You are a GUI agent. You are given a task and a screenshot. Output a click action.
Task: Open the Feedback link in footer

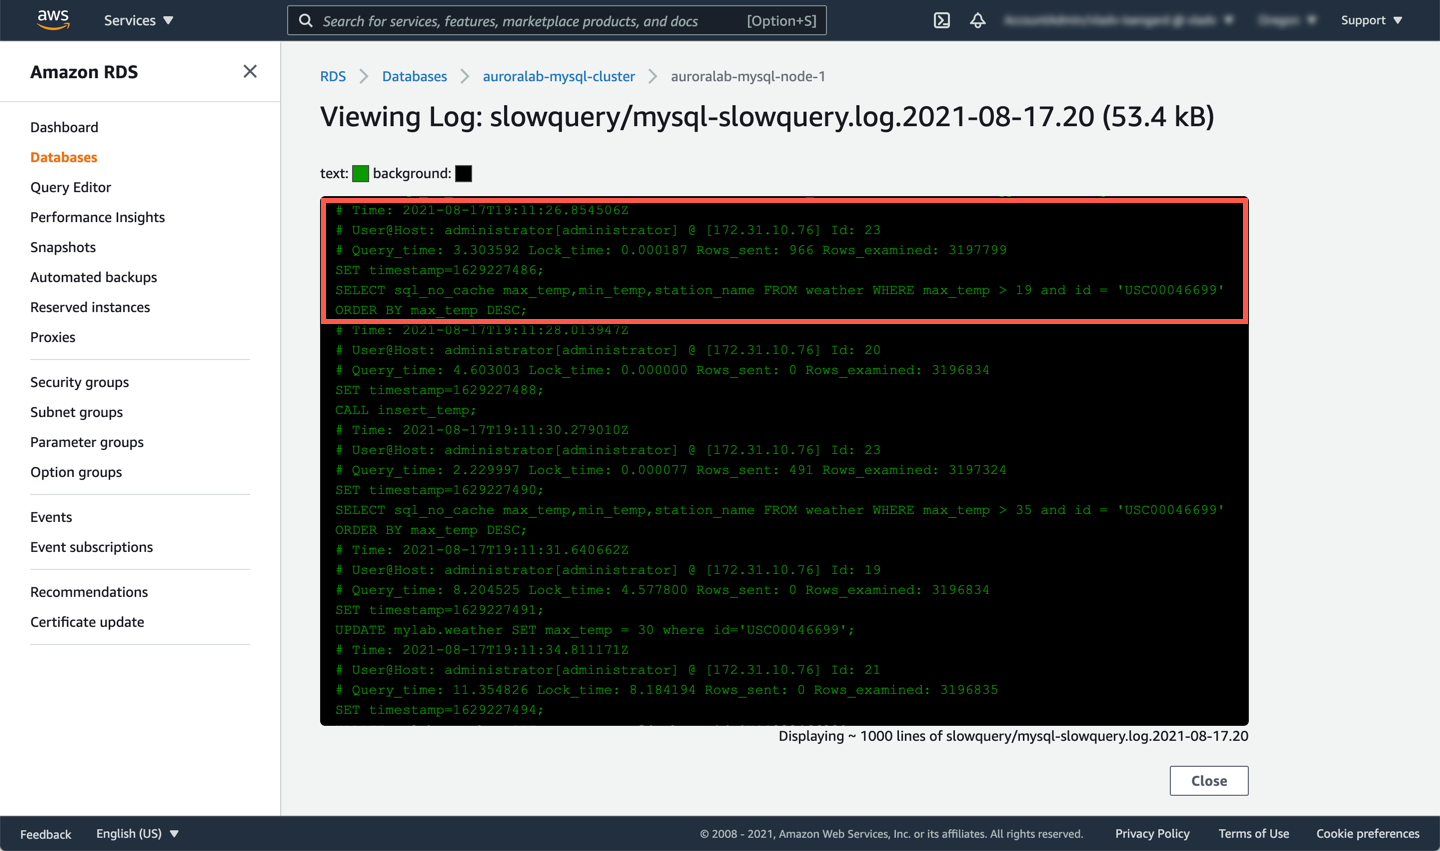click(46, 834)
